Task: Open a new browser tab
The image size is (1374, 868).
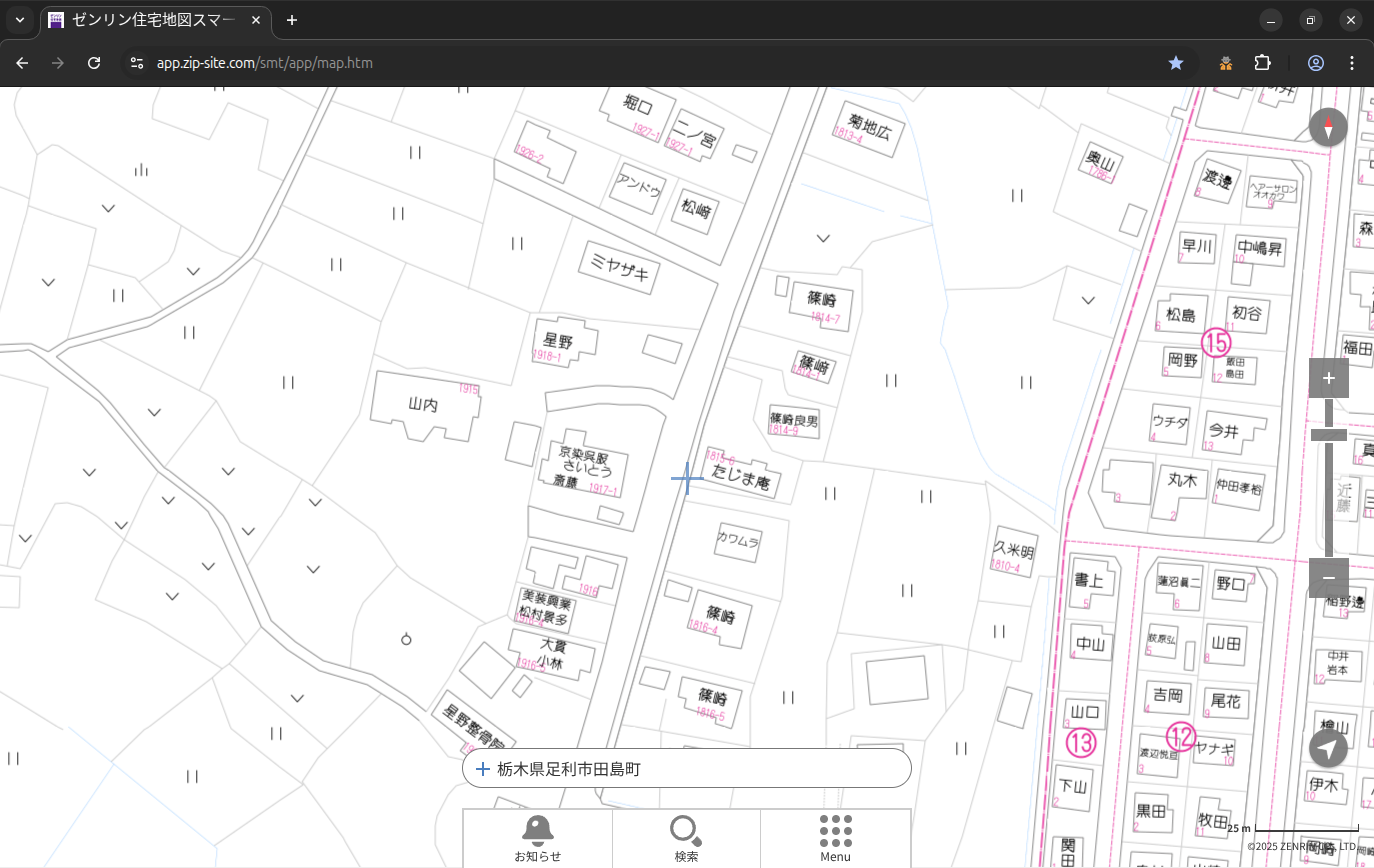Action: pos(292,20)
